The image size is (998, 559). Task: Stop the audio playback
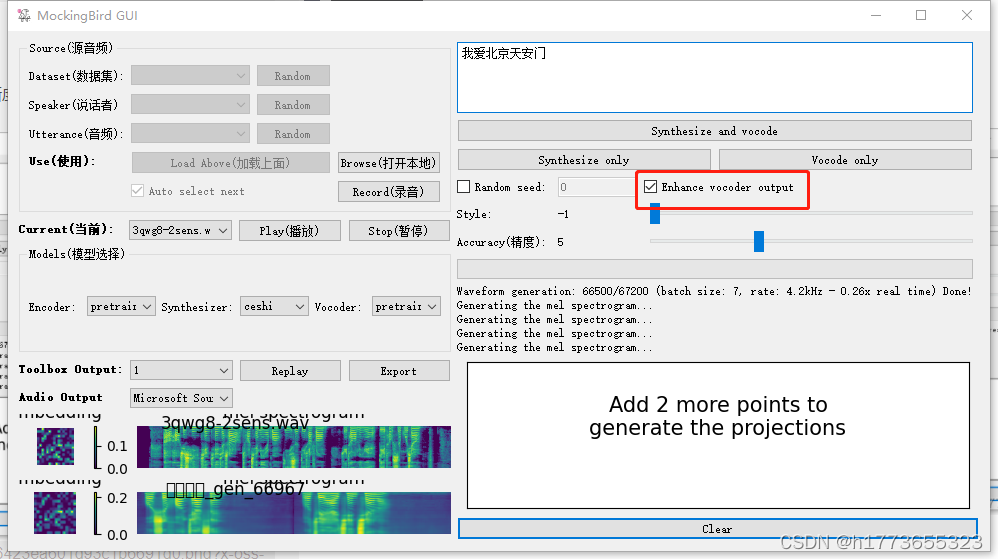tap(398, 230)
